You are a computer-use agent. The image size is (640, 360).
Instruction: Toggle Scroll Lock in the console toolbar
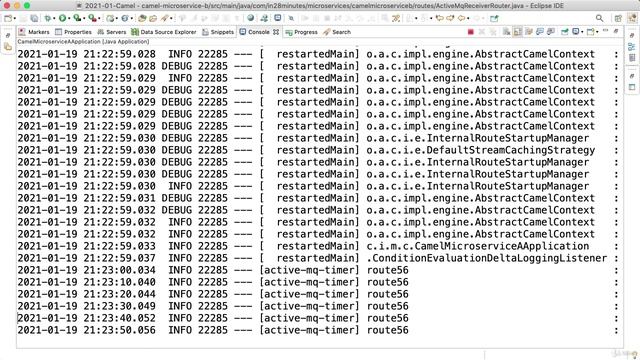(518, 32)
